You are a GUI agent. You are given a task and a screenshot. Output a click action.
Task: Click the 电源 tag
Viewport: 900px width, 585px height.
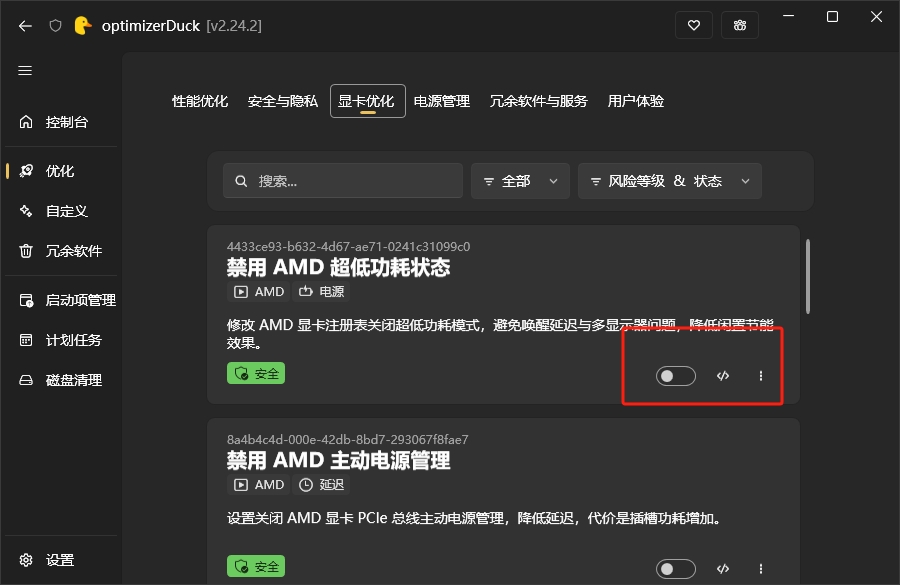[321, 292]
